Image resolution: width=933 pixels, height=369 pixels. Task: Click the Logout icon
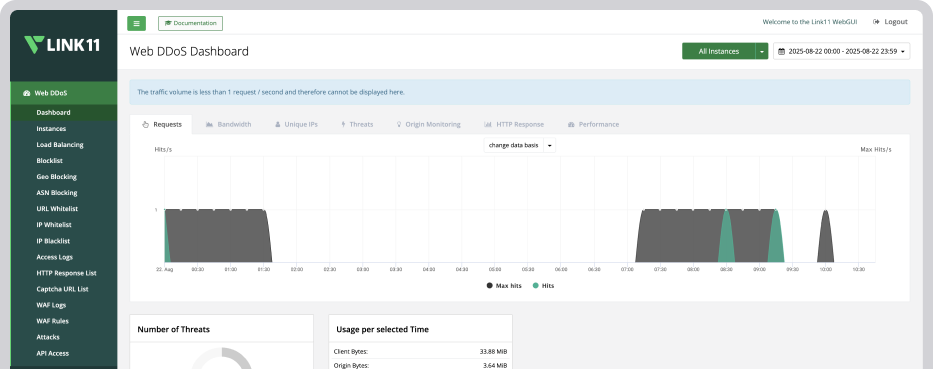(876, 22)
